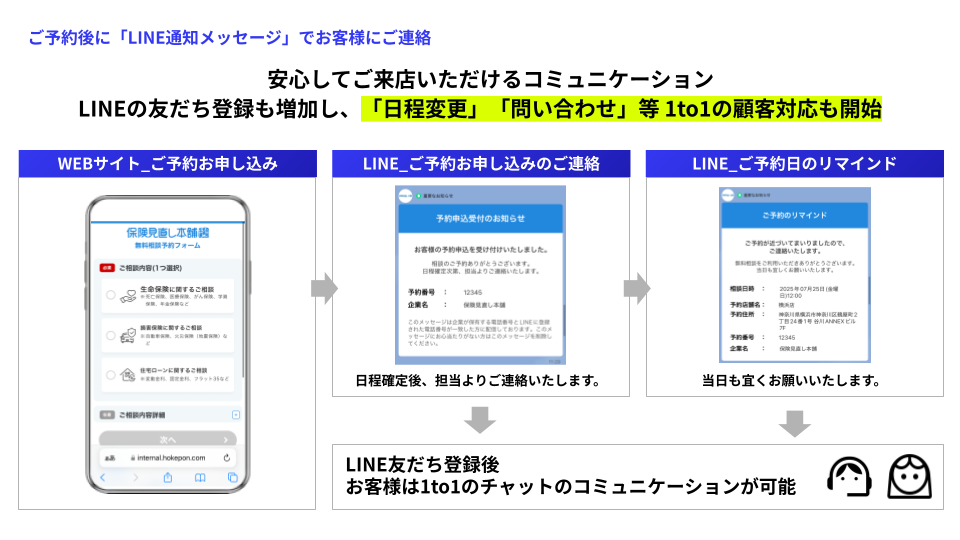Click the smiling customer face icon
The width and height of the screenshot is (960, 540).
pyautogui.click(x=910, y=476)
